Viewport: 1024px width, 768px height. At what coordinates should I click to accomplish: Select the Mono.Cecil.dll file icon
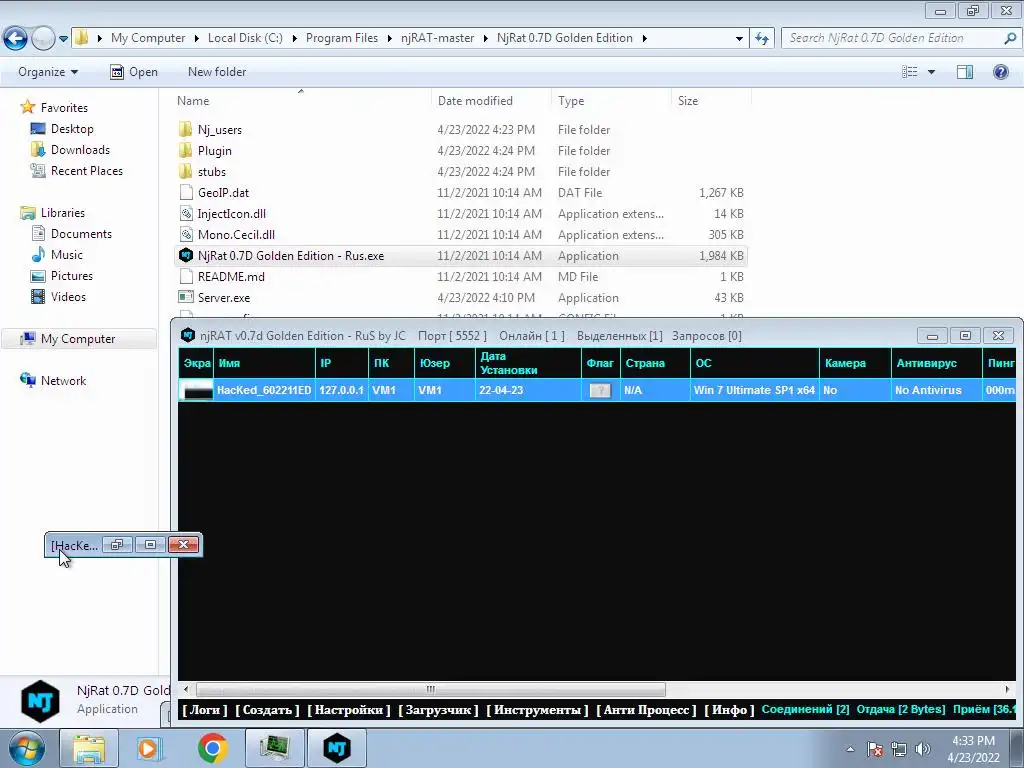coord(186,234)
